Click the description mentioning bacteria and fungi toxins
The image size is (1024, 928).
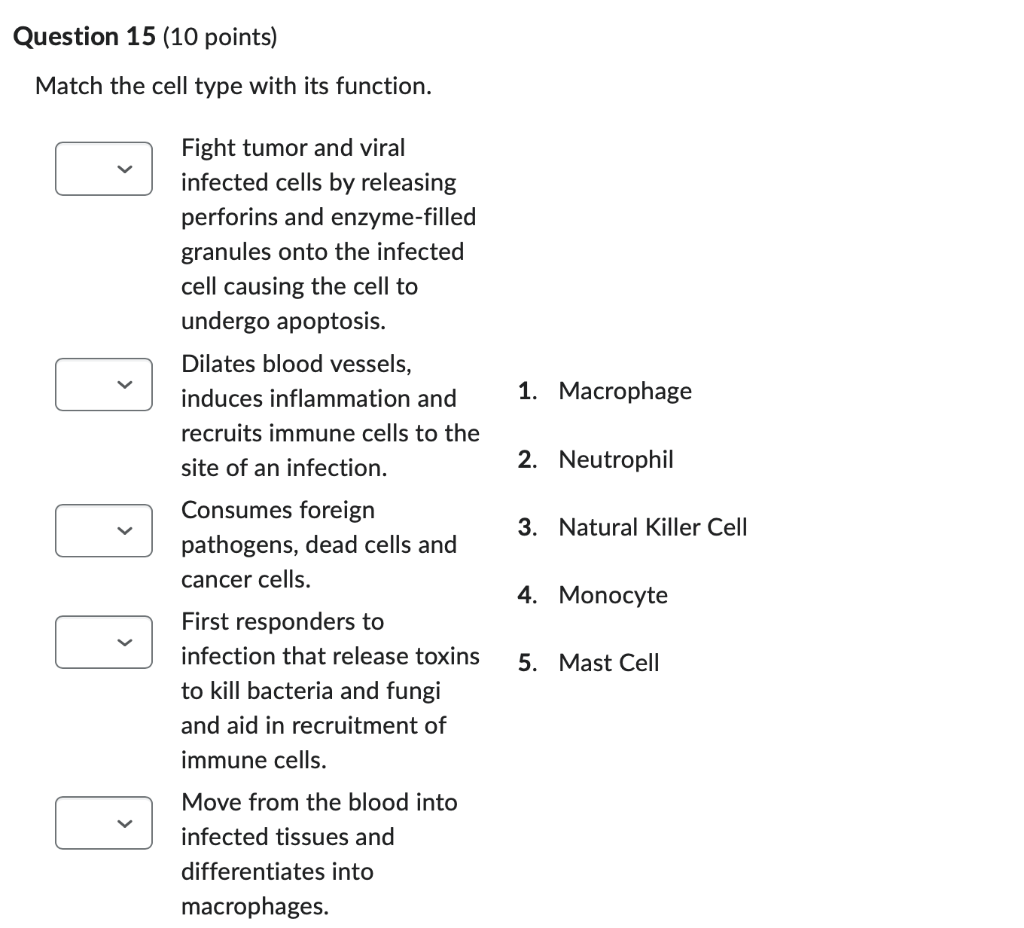click(x=330, y=690)
